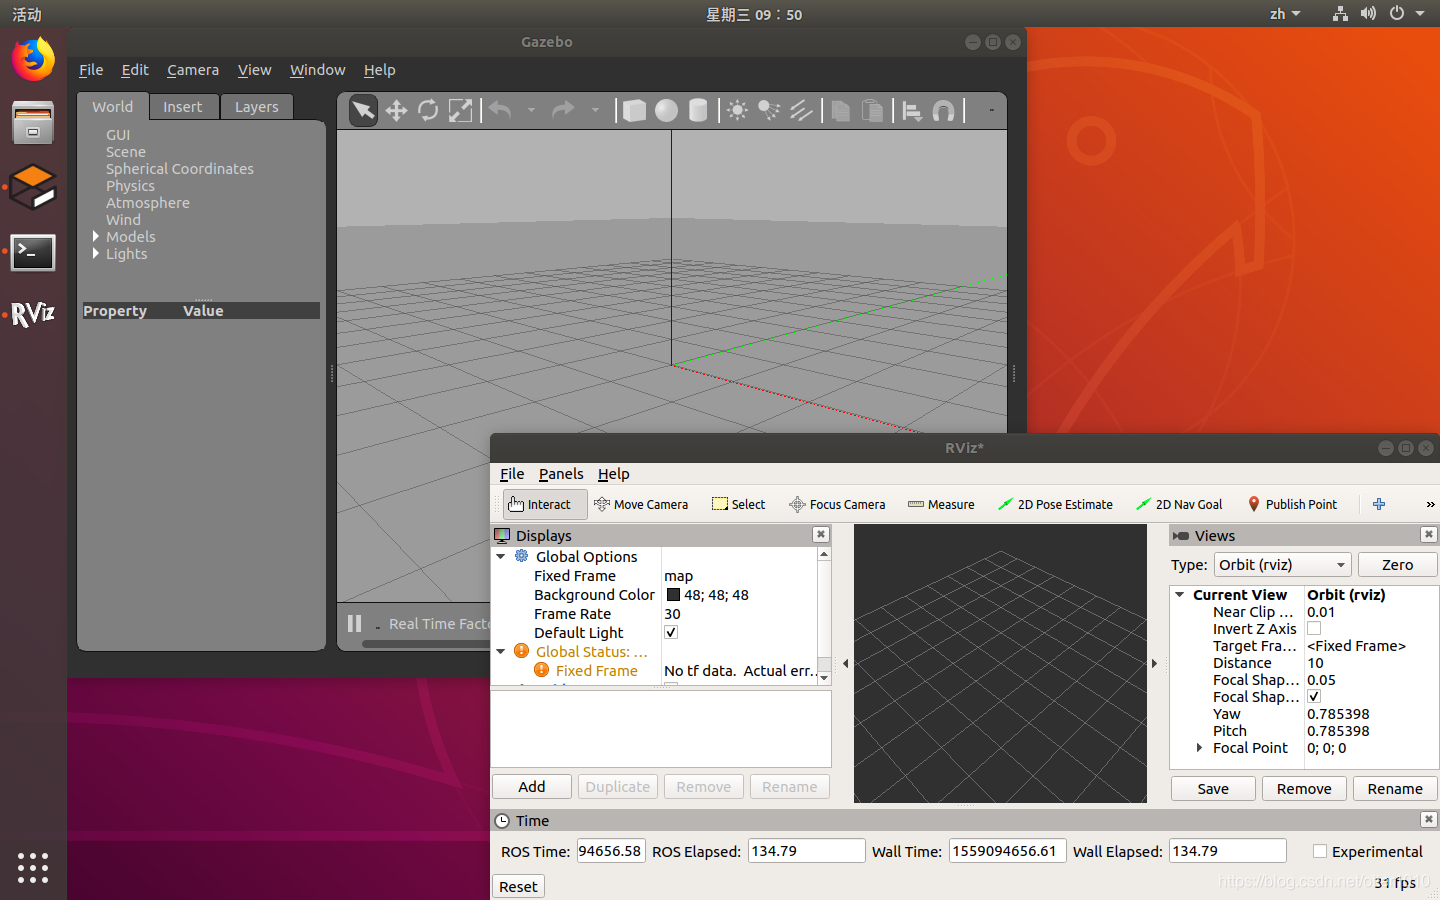Switch to the Layers tab in Gazebo
This screenshot has width=1440, height=900.
pos(257,107)
